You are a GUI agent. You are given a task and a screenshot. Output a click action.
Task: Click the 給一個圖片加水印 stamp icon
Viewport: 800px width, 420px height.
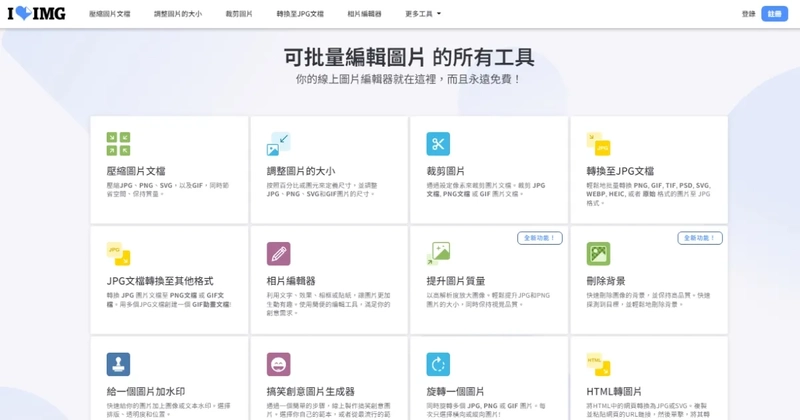click(118, 363)
